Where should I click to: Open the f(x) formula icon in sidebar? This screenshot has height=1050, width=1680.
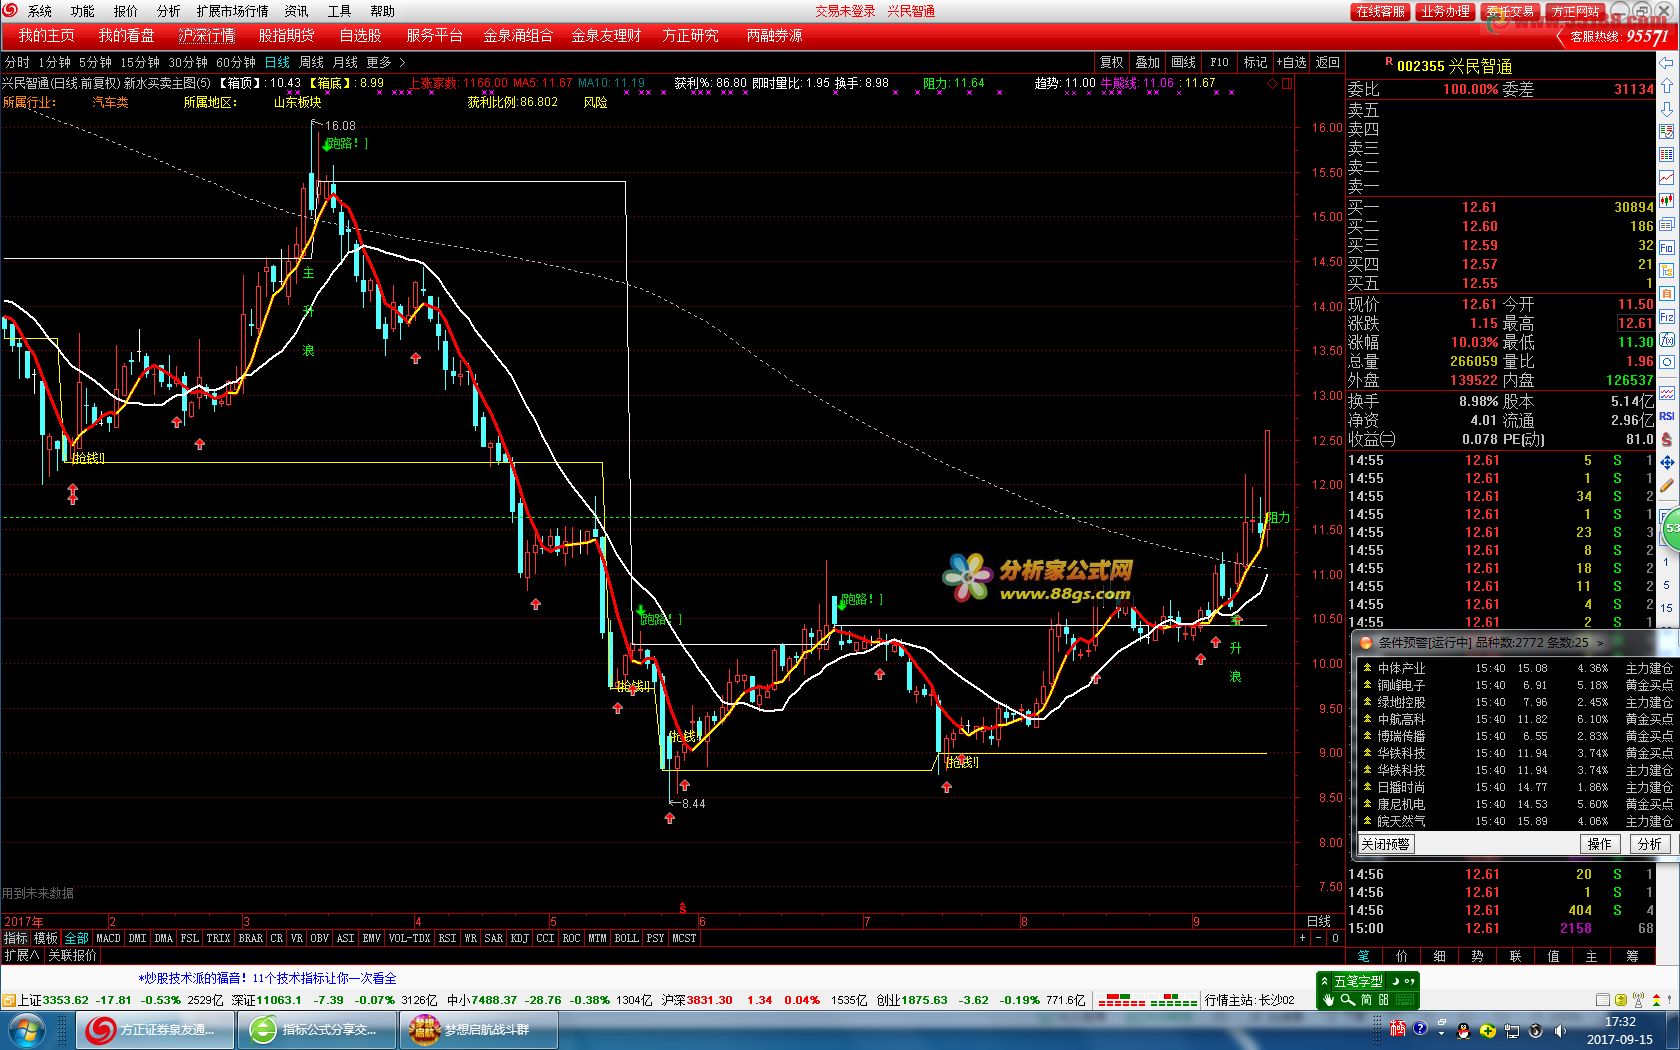(x=1667, y=340)
